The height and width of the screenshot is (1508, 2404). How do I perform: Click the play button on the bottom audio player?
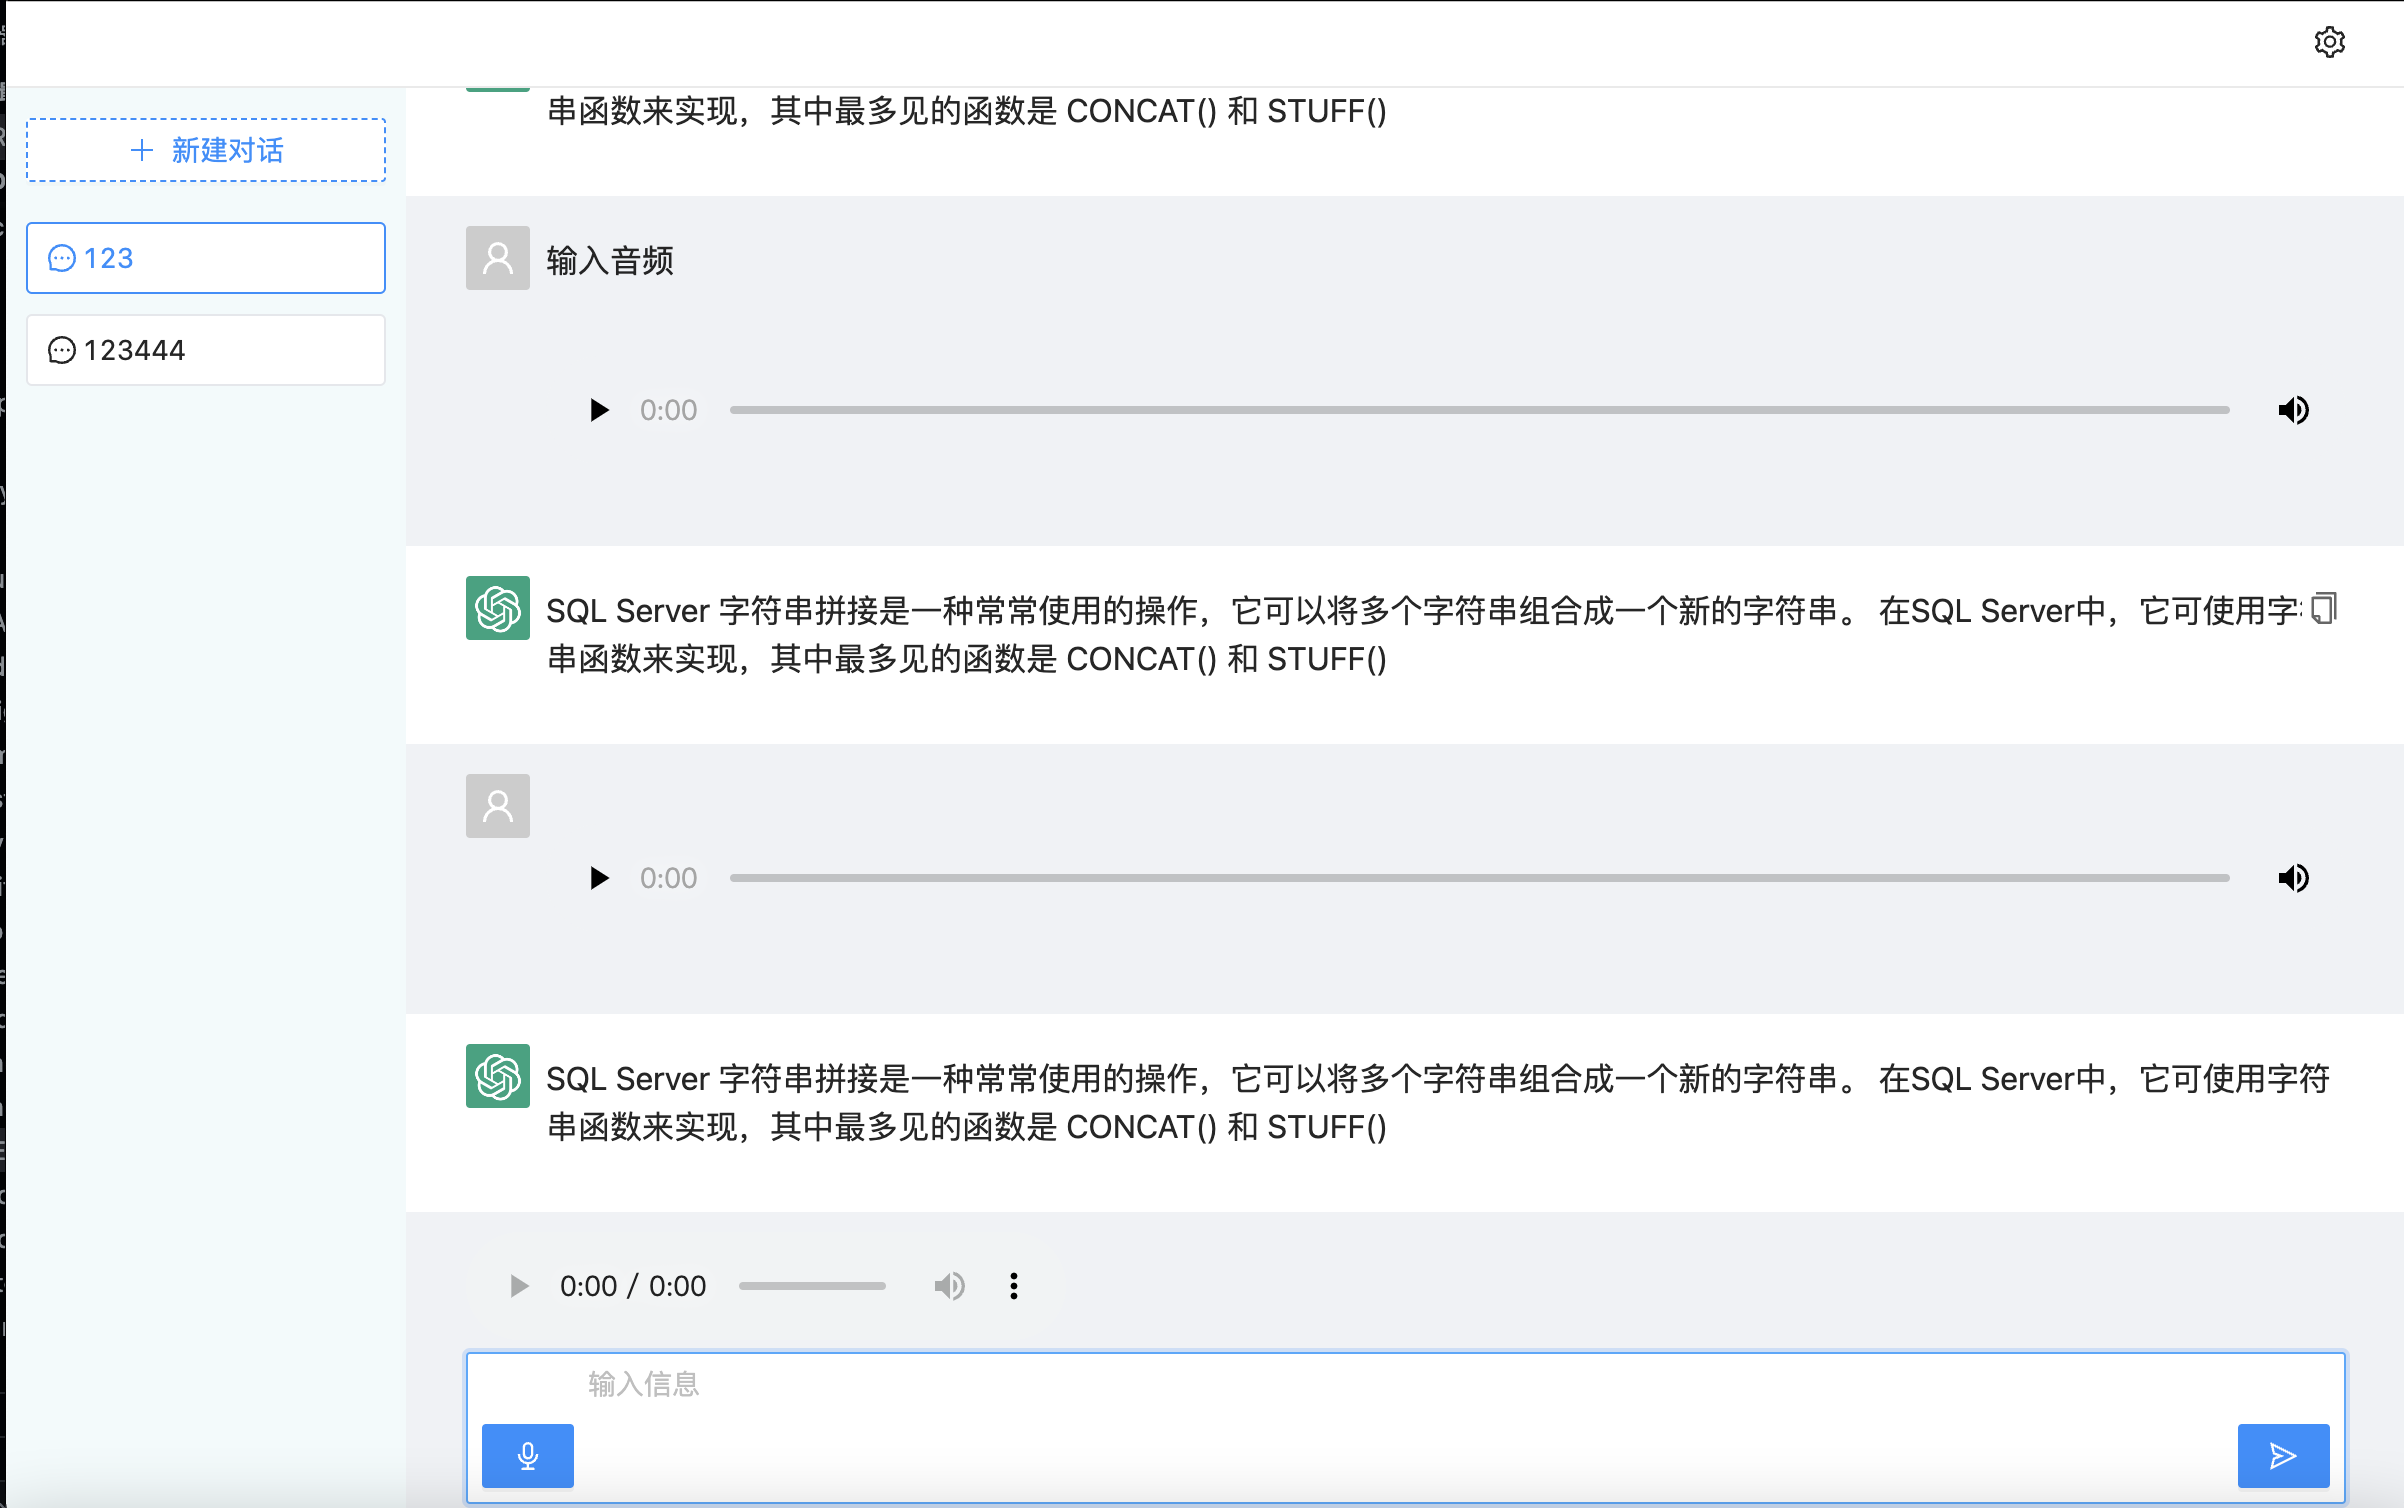(518, 1286)
